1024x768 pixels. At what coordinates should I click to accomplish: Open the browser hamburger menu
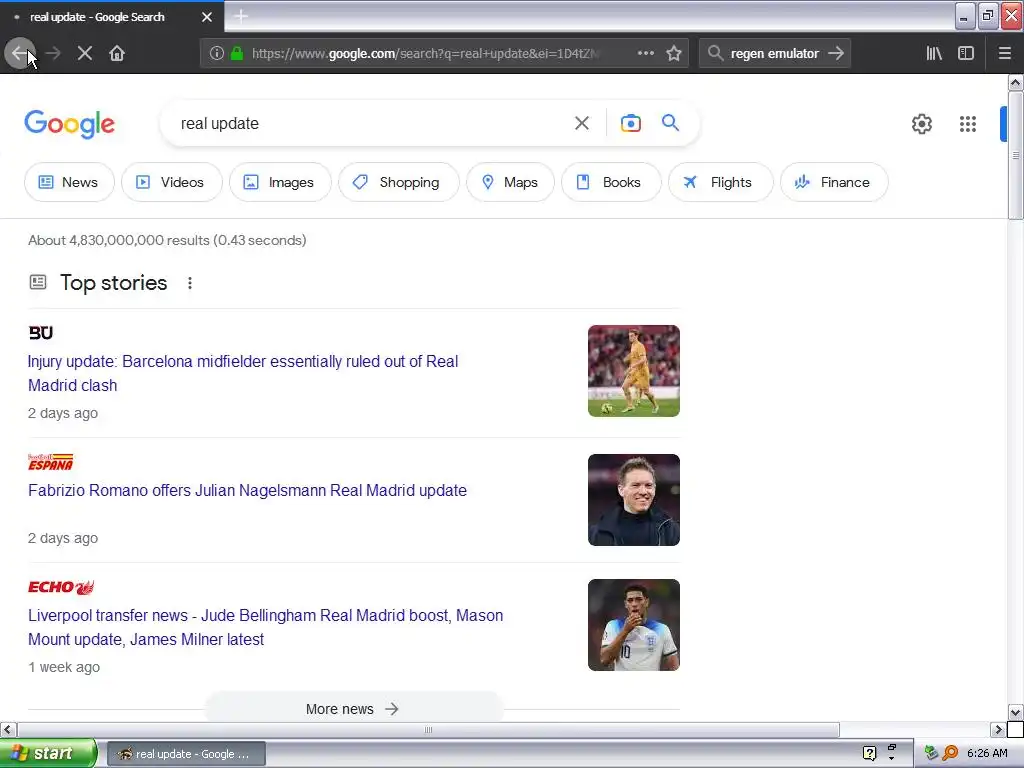1005,53
